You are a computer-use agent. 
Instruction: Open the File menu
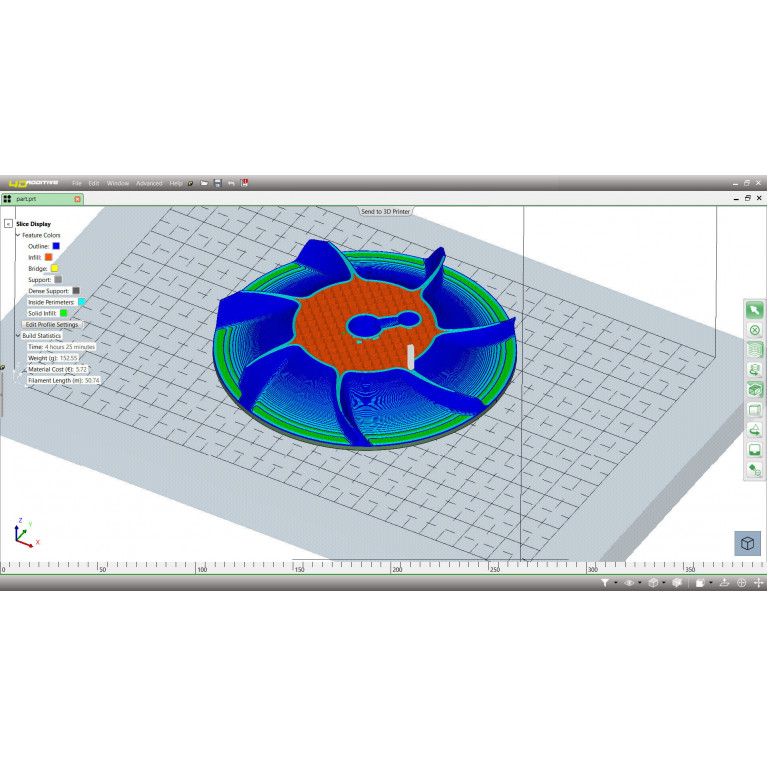tap(76, 183)
